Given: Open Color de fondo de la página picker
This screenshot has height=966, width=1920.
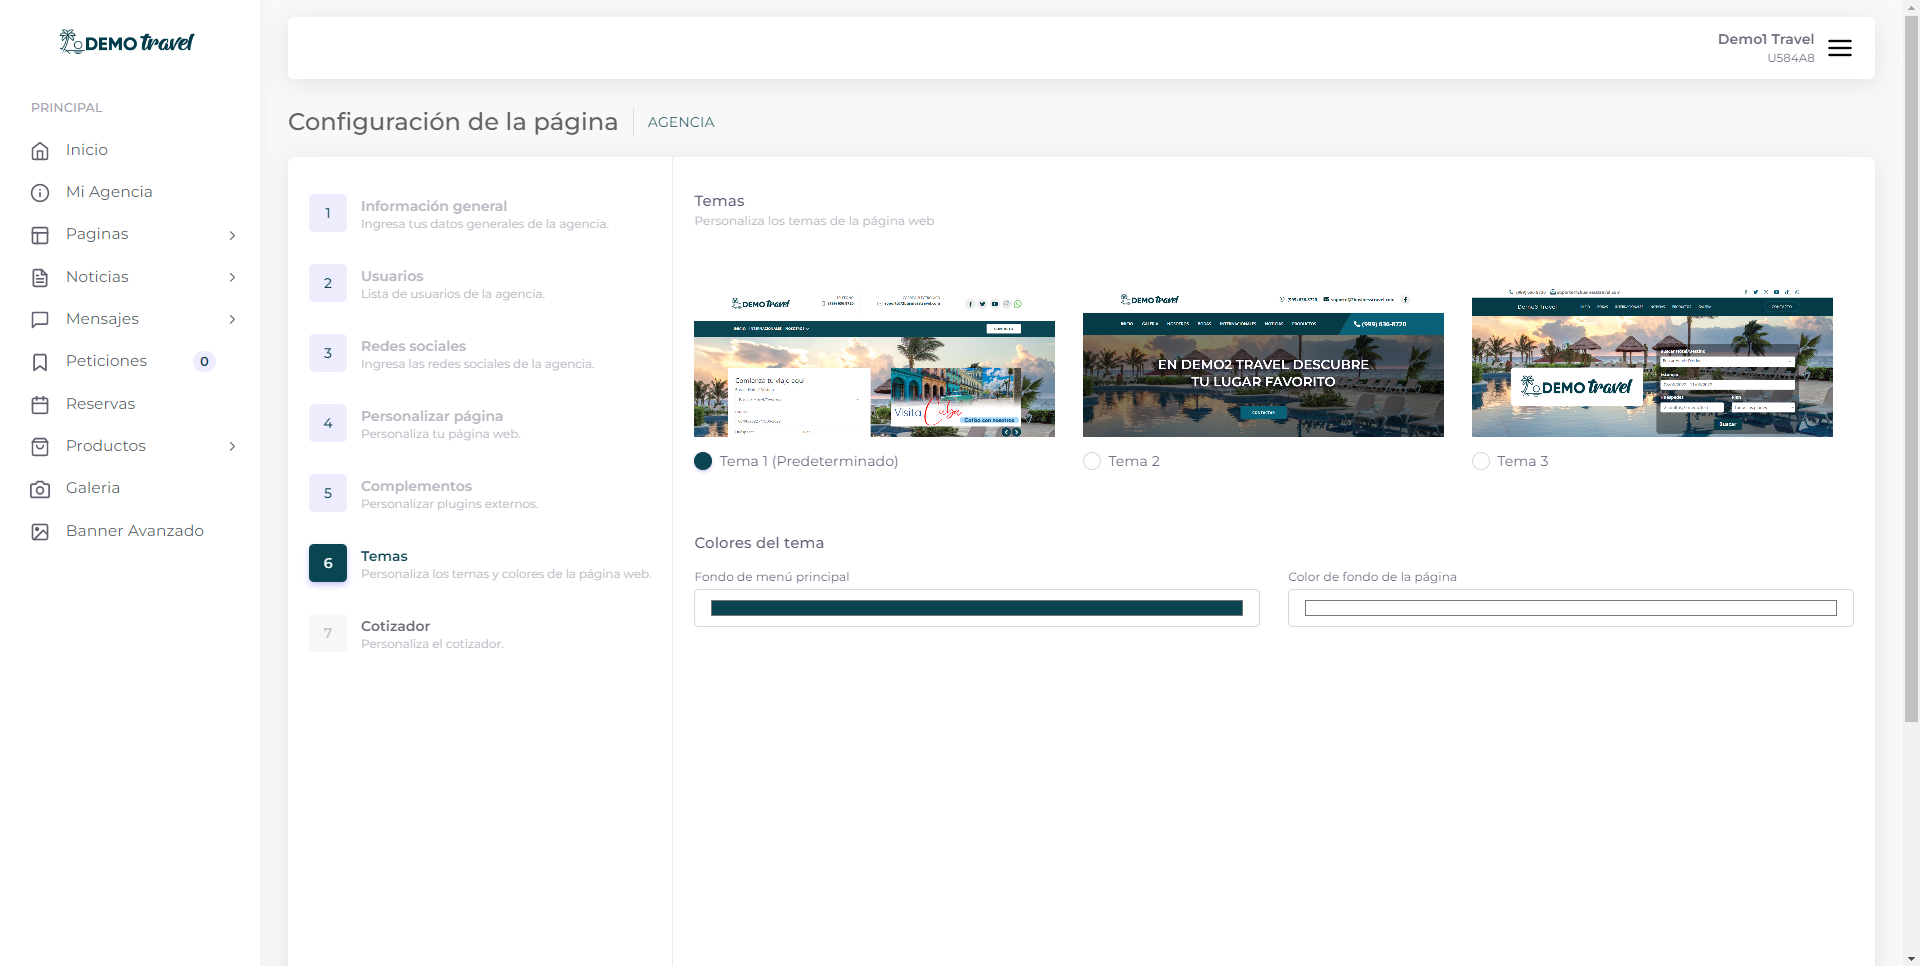Looking at the screenshot, I should tap(1570, 608).
